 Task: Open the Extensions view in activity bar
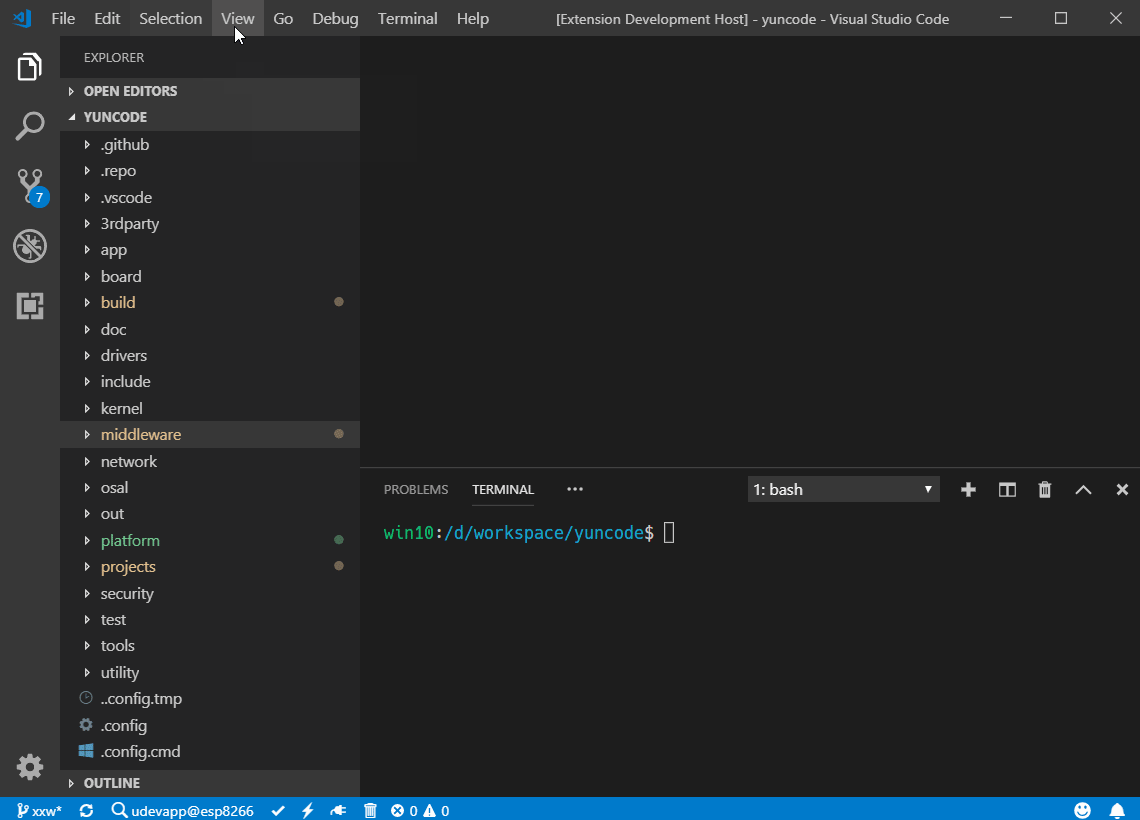(x=30, y=306)
